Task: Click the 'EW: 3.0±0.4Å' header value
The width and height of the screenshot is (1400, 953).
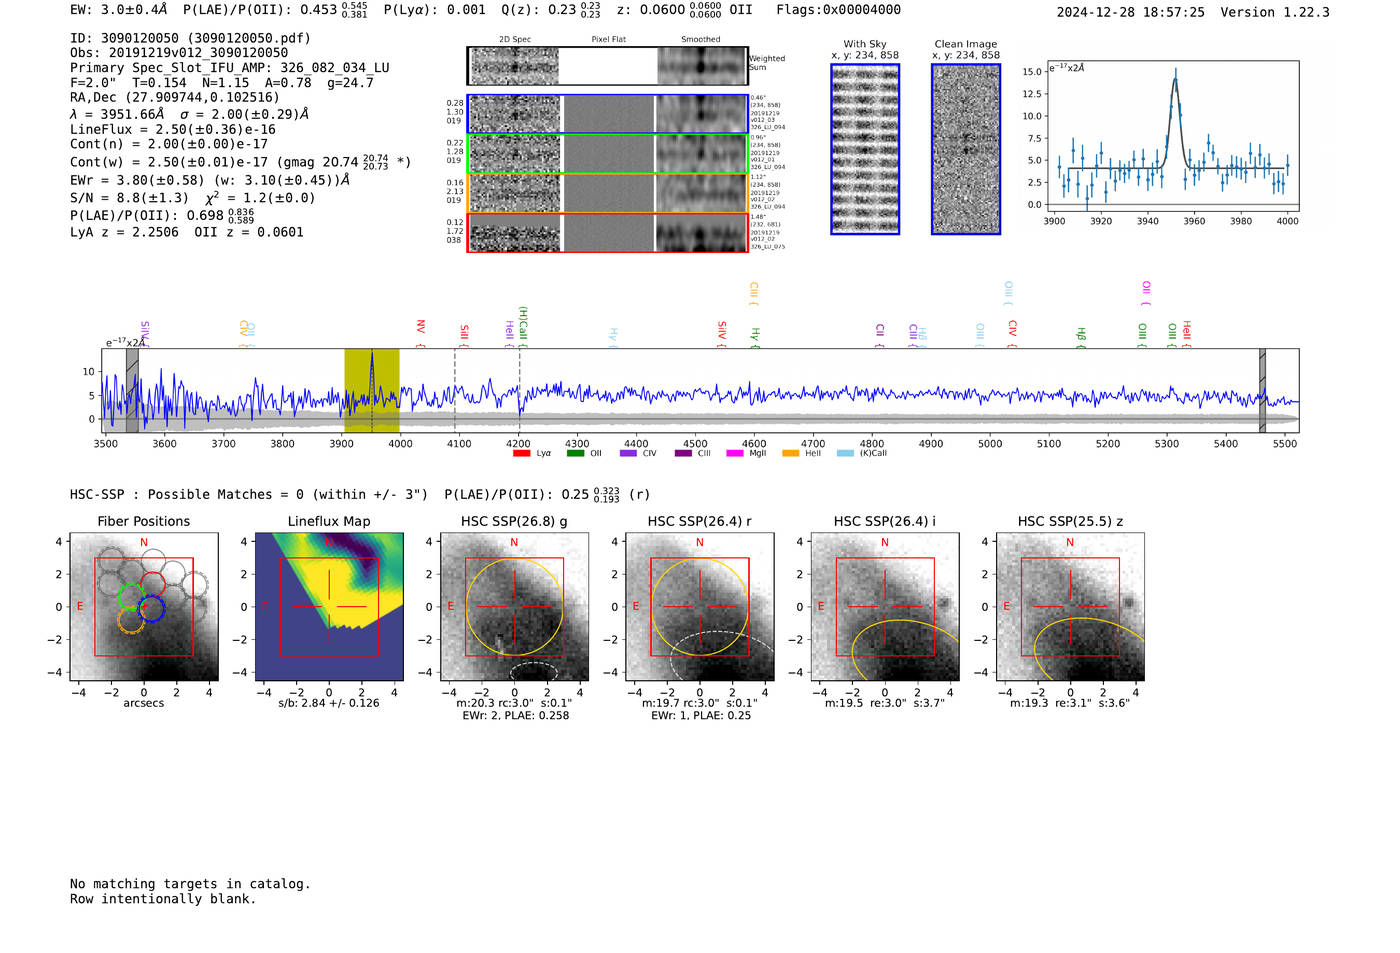Action: point(119,9)
